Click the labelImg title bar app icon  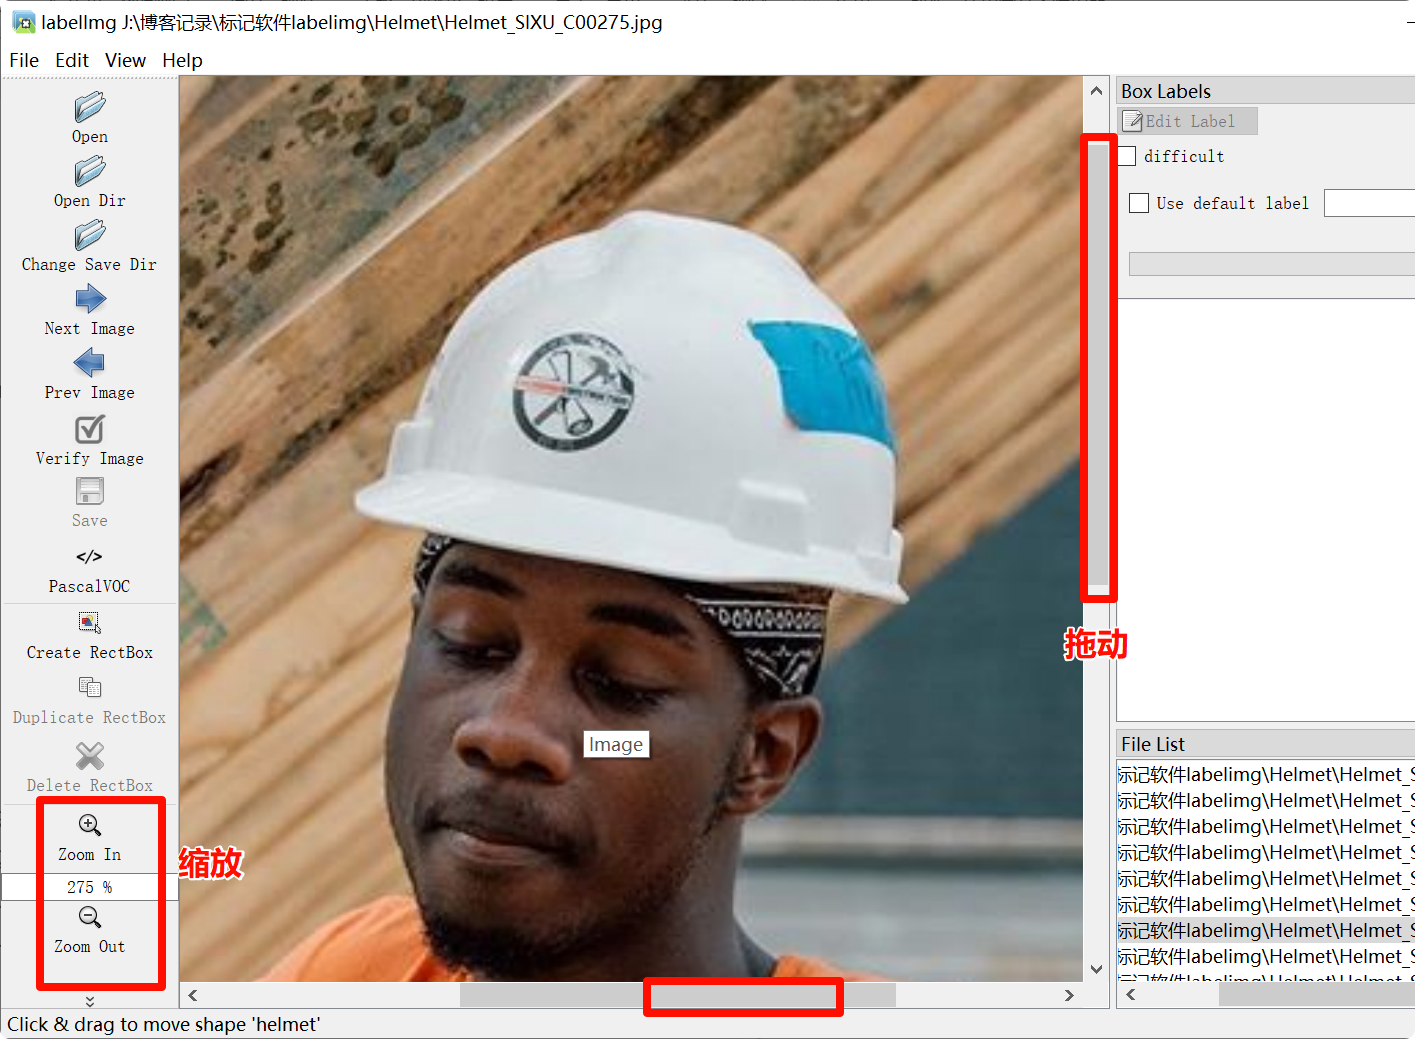23,22
